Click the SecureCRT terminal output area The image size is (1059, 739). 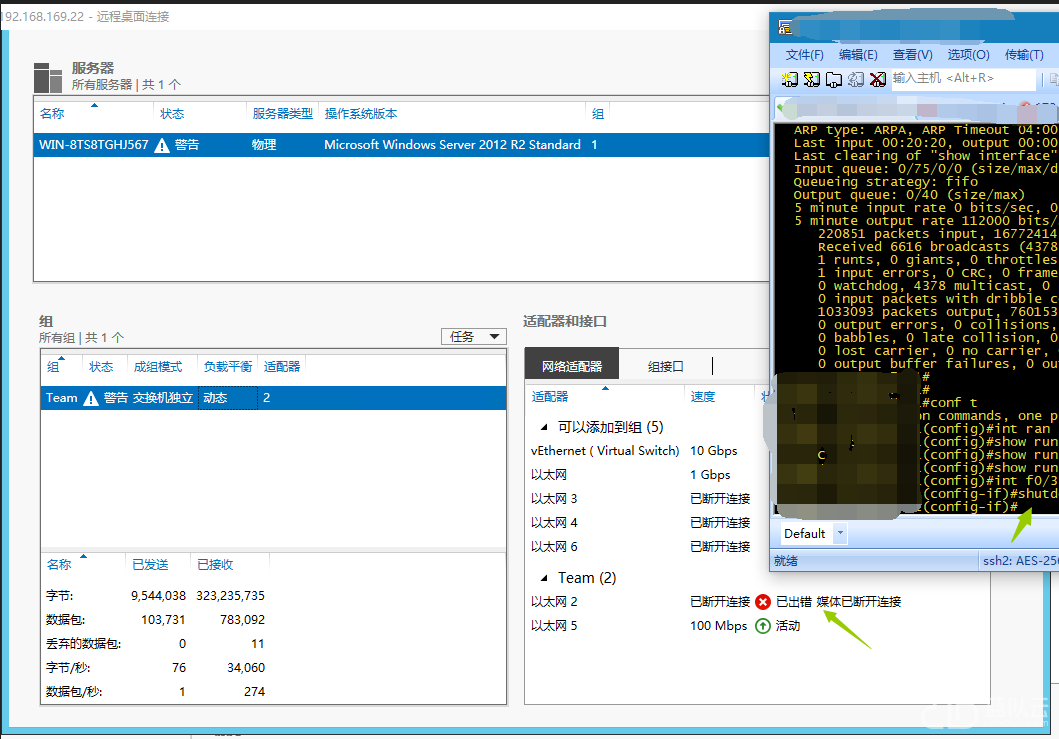916,317
